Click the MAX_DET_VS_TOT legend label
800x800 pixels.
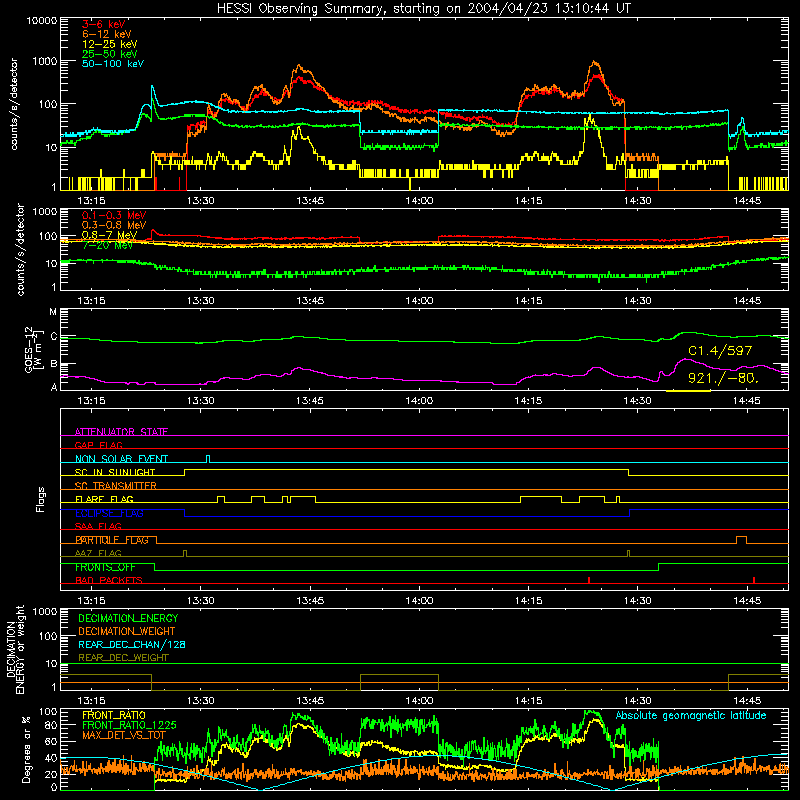[124, 735]
